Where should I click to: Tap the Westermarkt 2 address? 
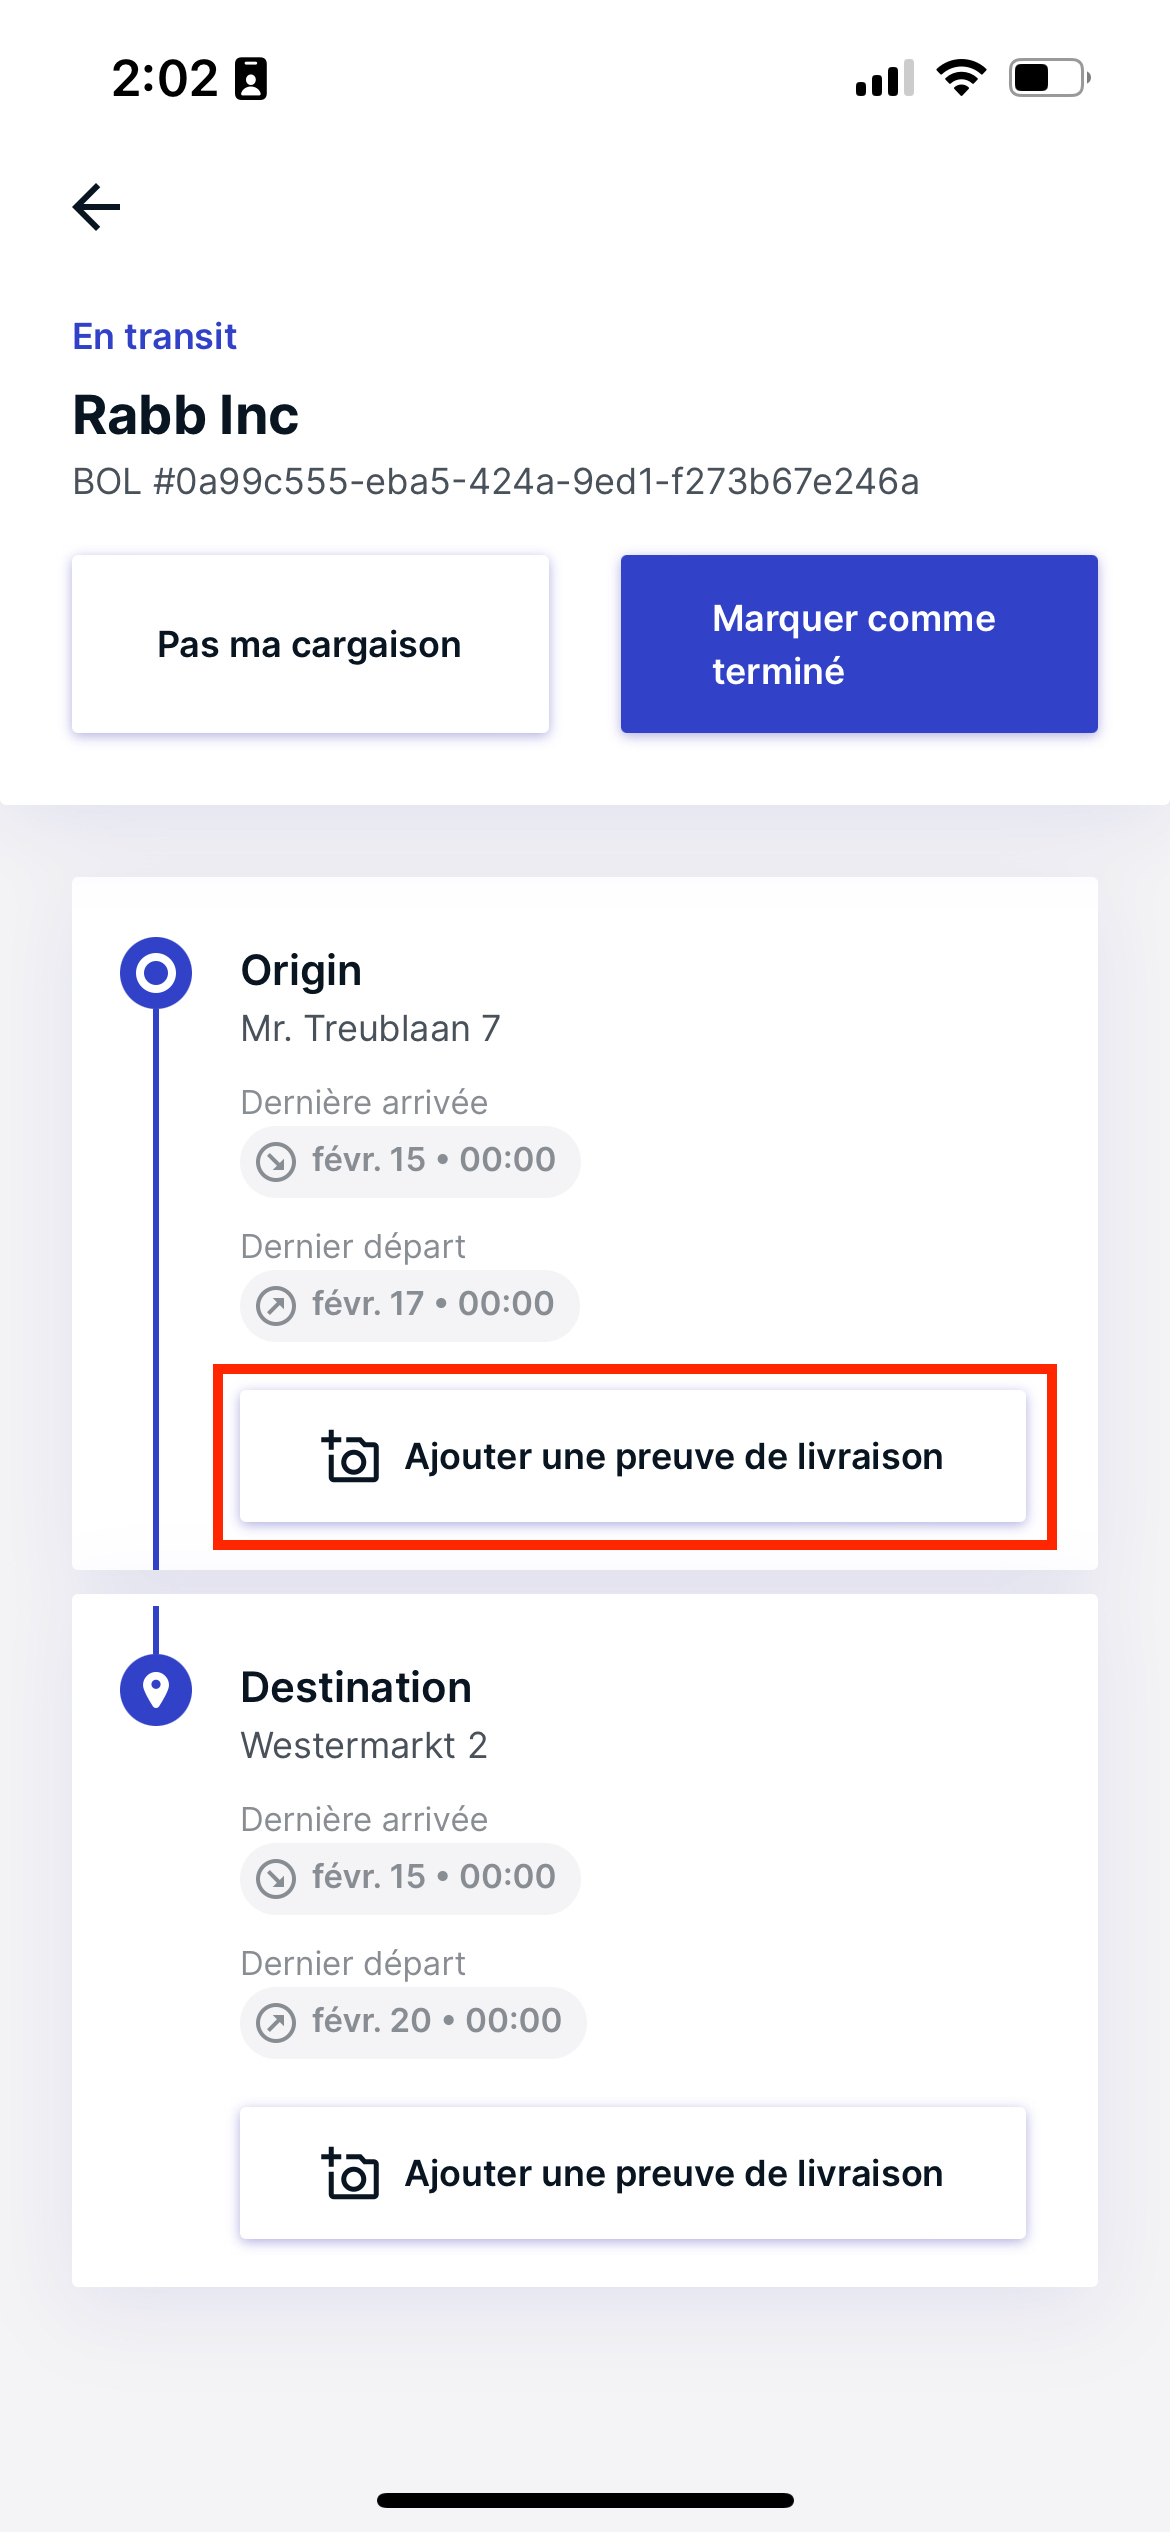[x=364, y=1745]
